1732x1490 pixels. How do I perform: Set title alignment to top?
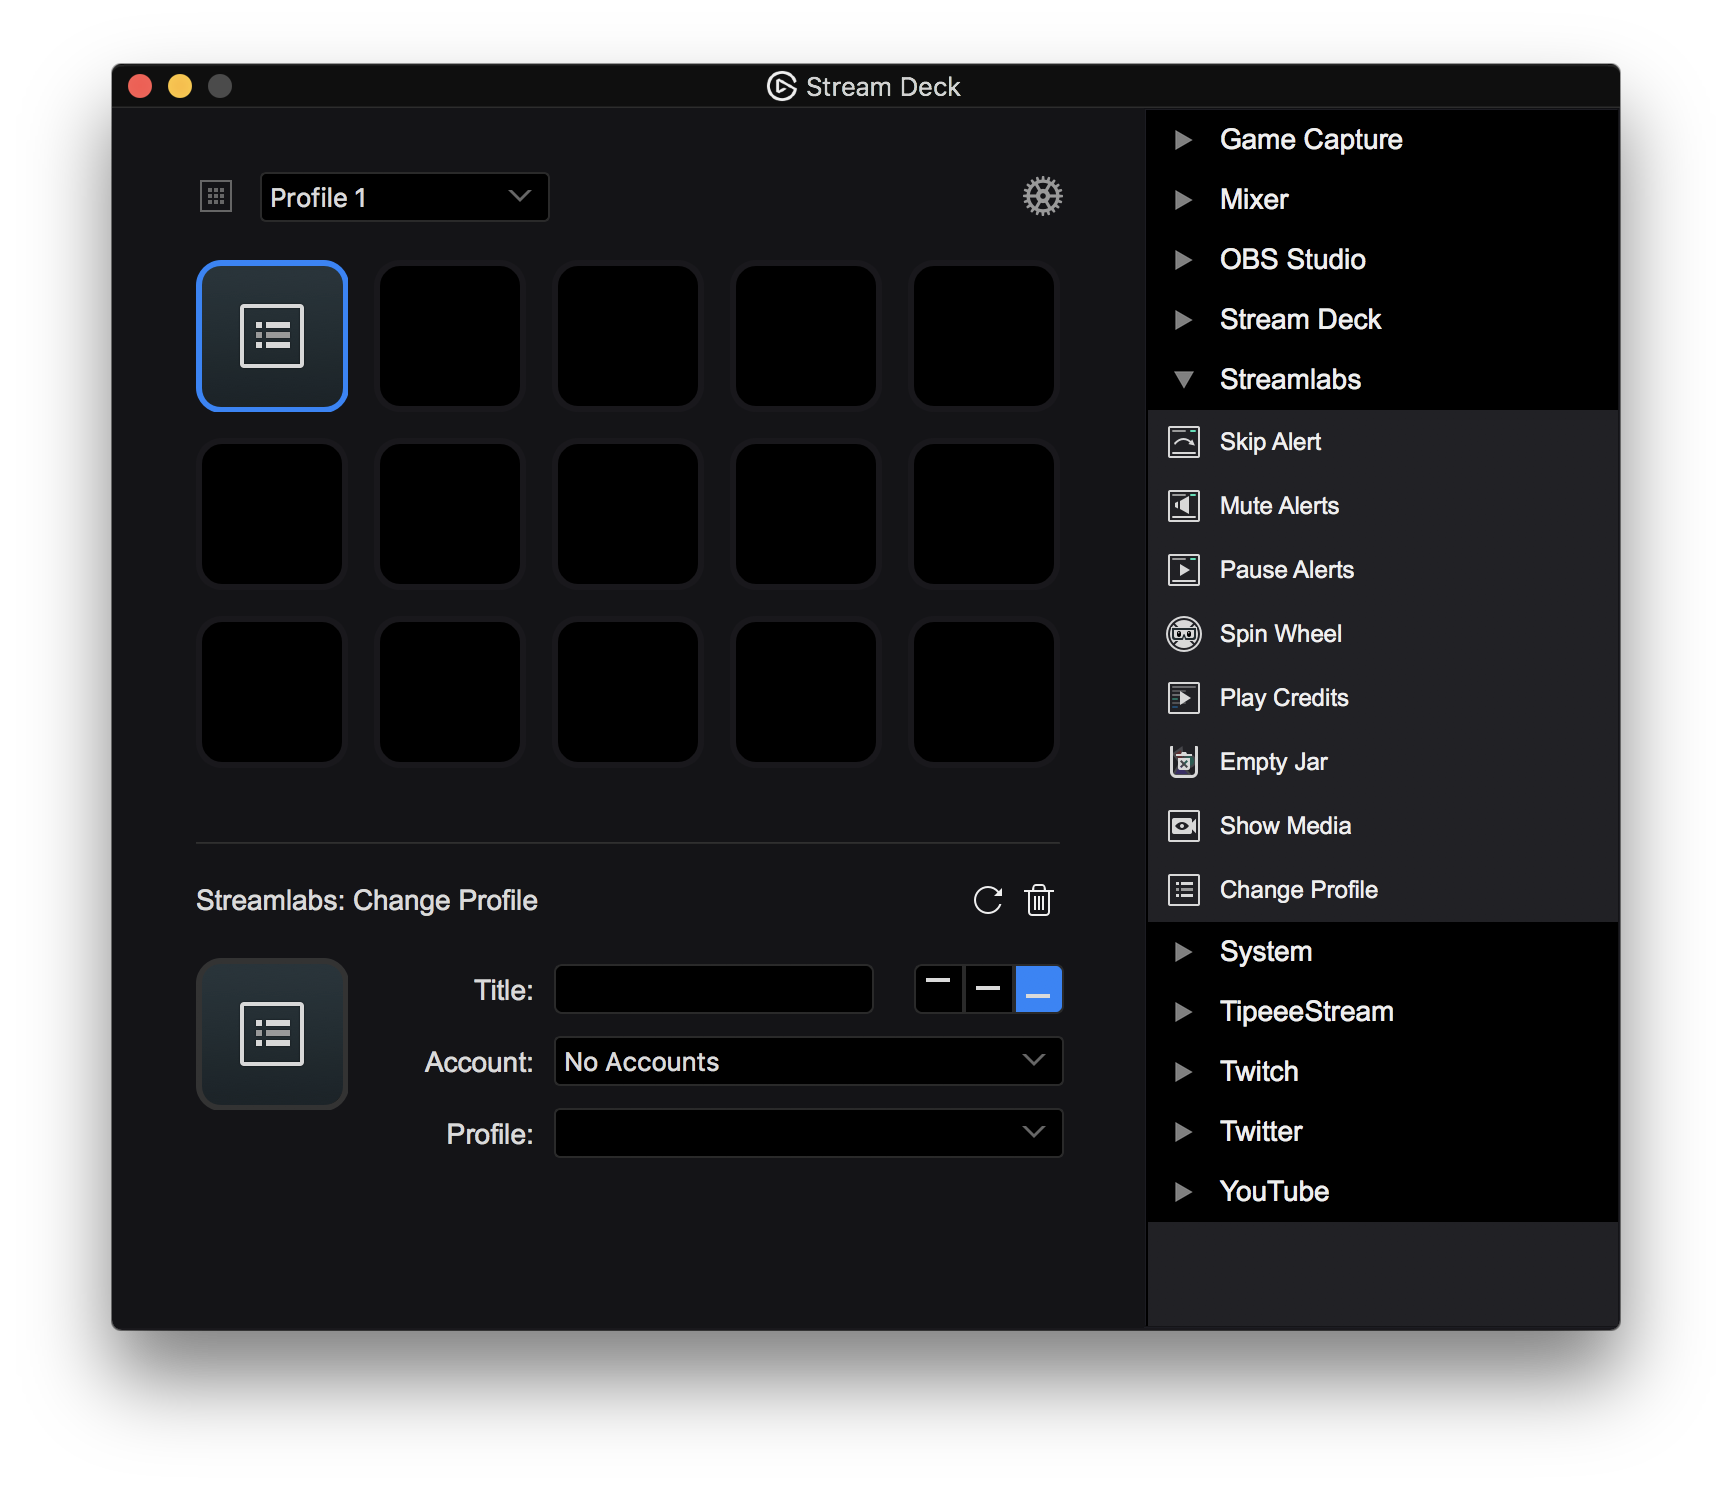pos(938,989)
